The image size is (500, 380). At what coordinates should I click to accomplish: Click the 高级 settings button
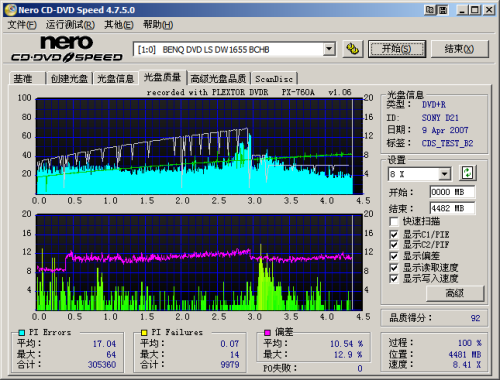coord(455,293)
